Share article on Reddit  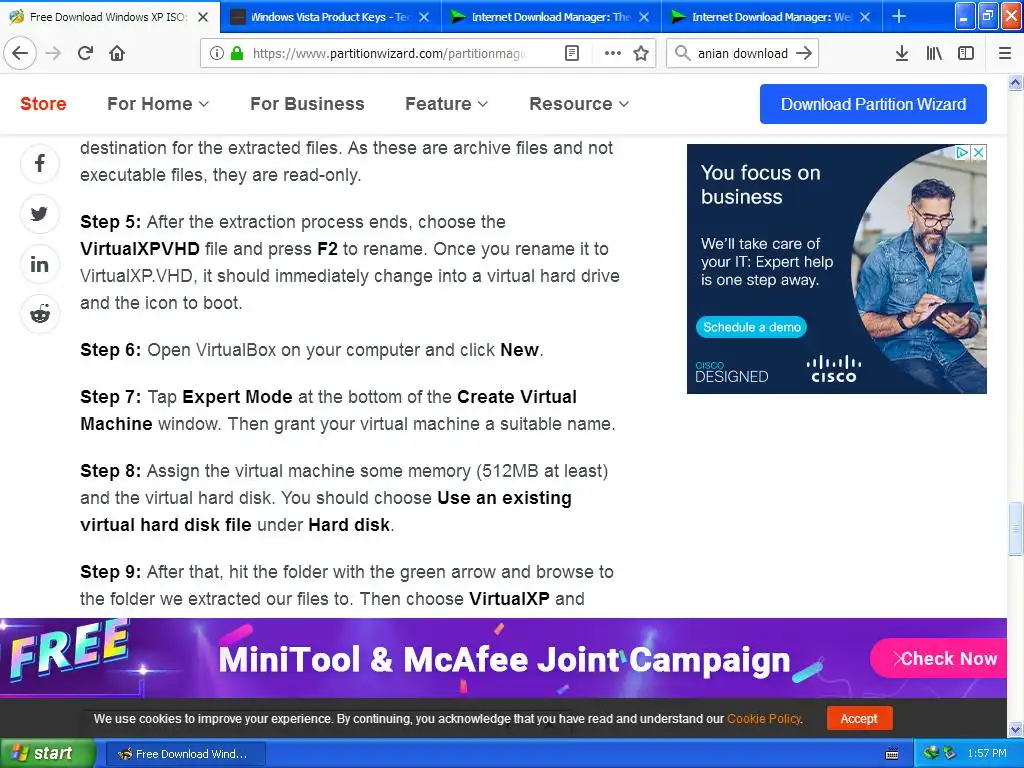point(40,314)
